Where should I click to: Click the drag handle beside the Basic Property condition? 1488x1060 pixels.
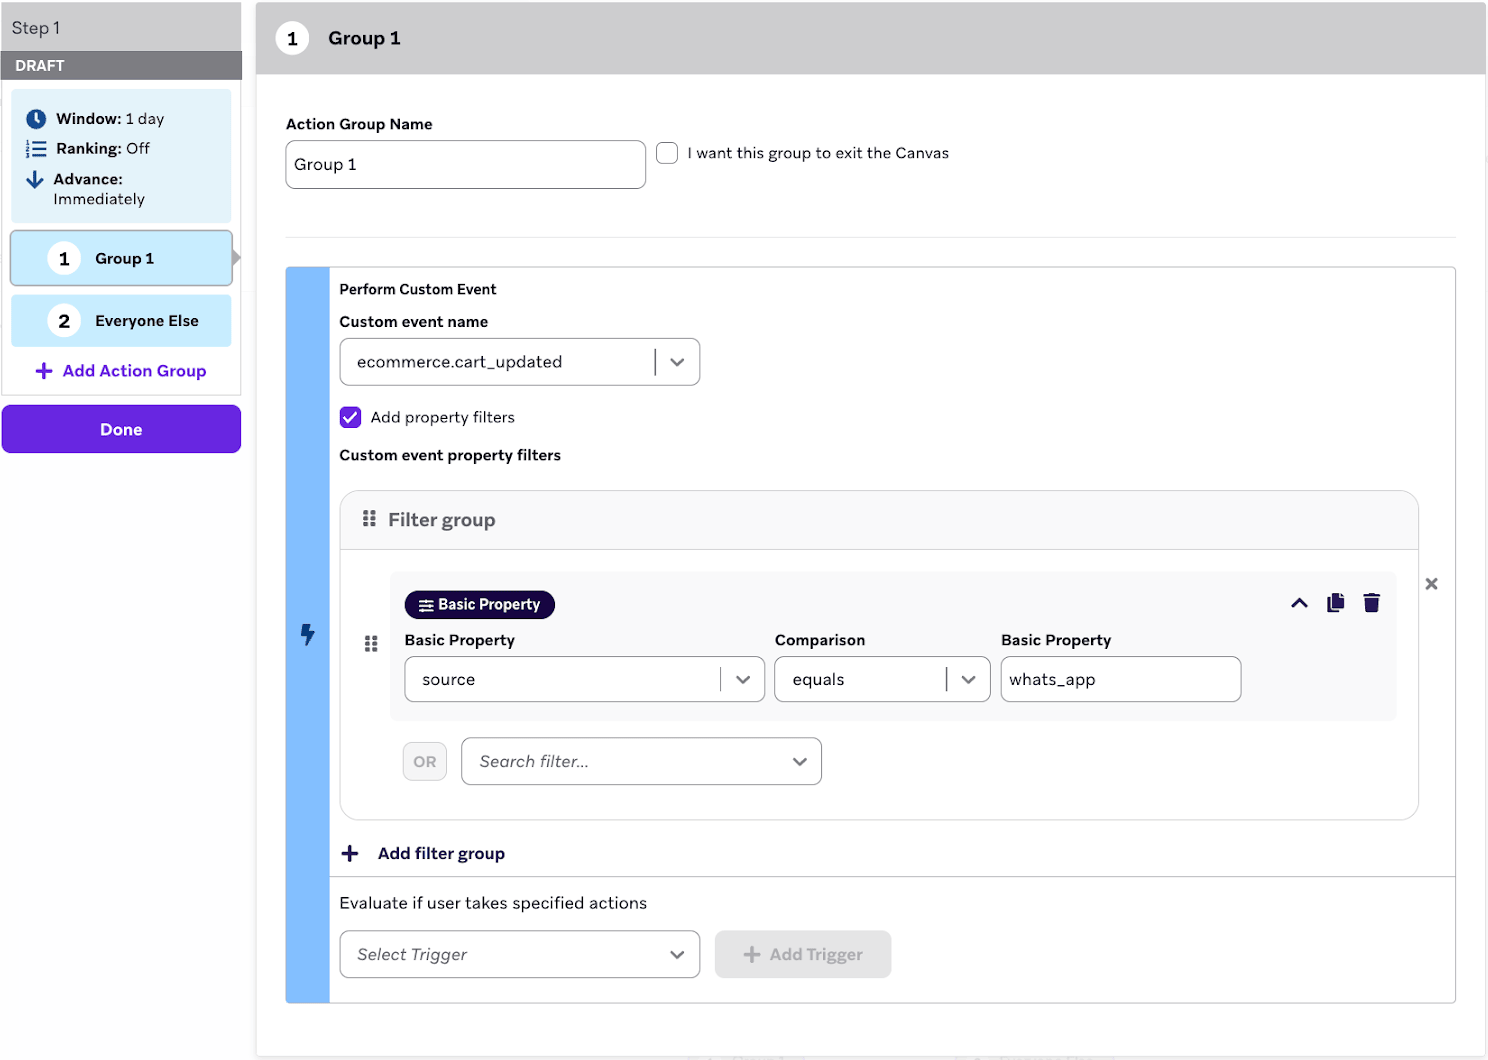(x=371, y=643)
